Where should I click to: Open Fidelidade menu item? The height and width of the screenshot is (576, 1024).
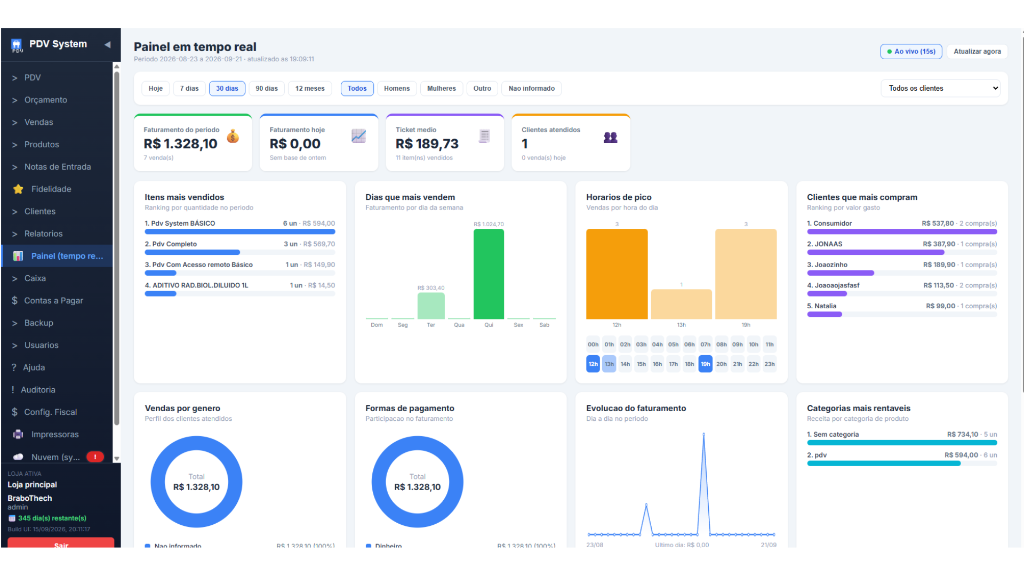[57, 189]
